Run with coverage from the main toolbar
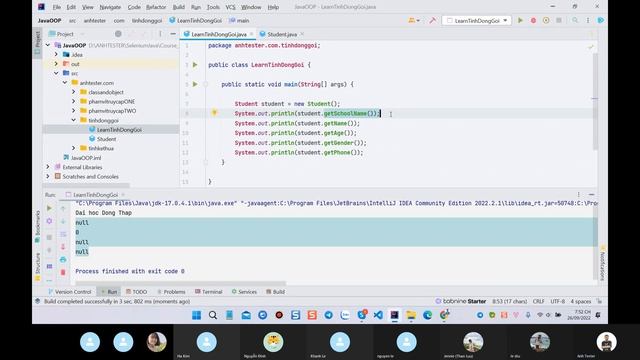 [546, 20]
